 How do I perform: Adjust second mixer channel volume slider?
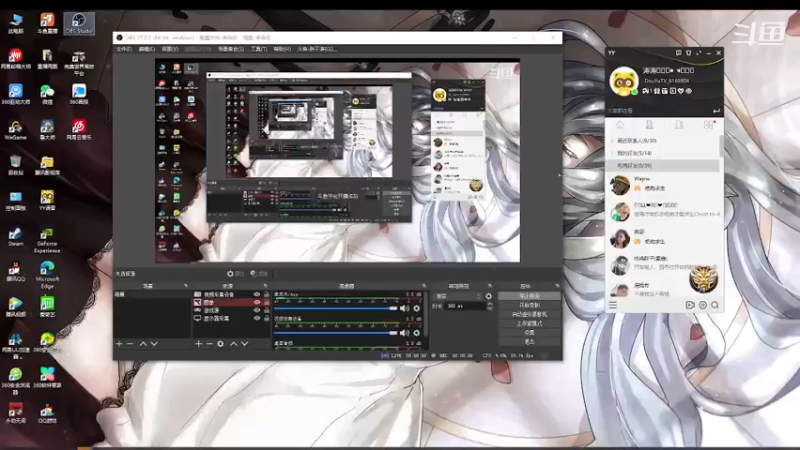click(336, 333)
